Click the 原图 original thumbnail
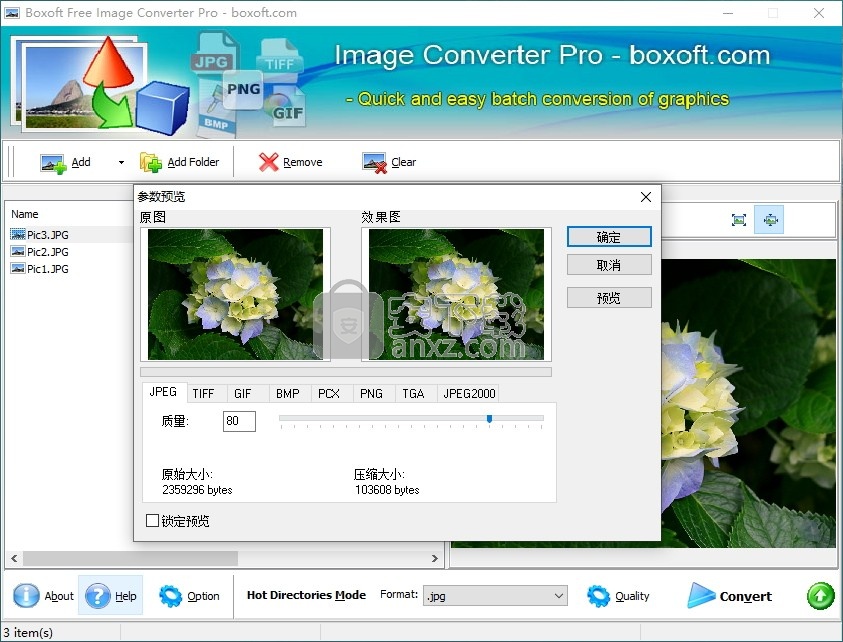The width and height of the screenshot is (843, 642). tap(235, 294)
